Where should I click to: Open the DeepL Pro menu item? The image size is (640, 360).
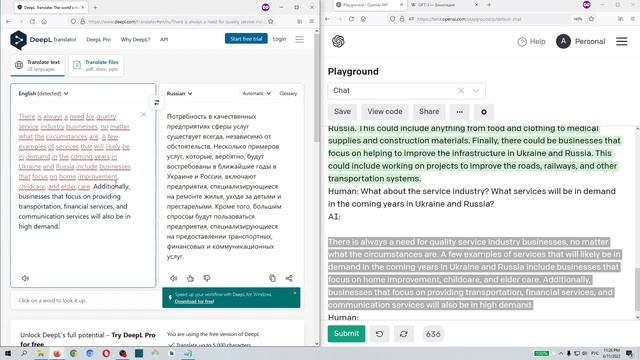[98, 40]
